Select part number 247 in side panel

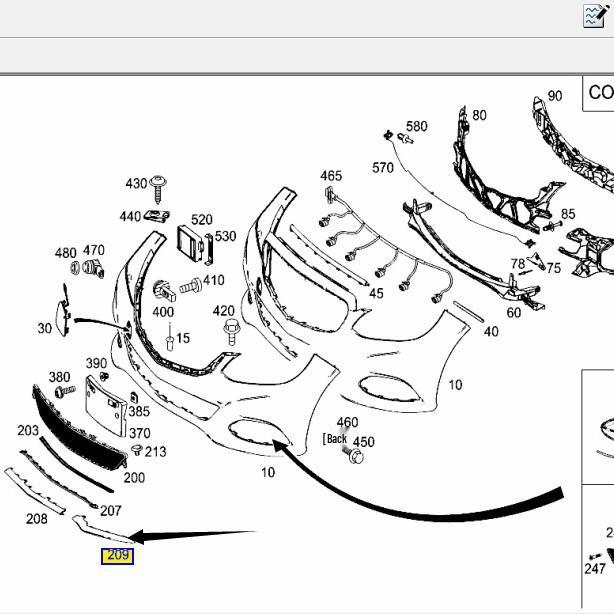coord(594,569)
